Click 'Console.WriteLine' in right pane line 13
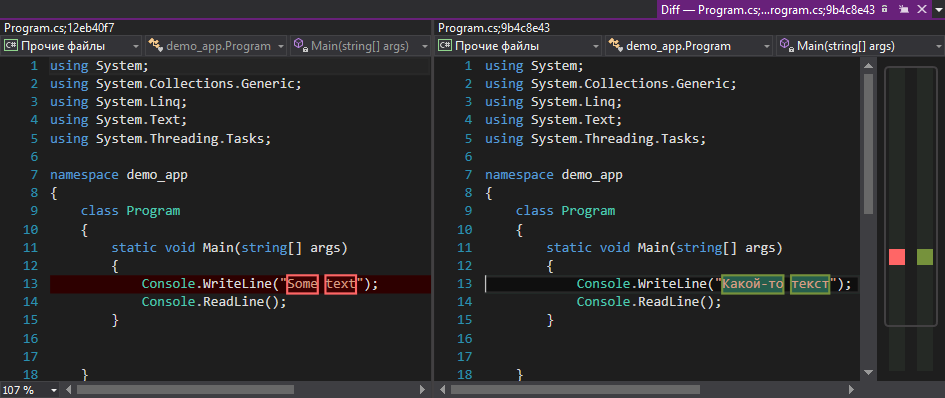 (x=643, y=284)
